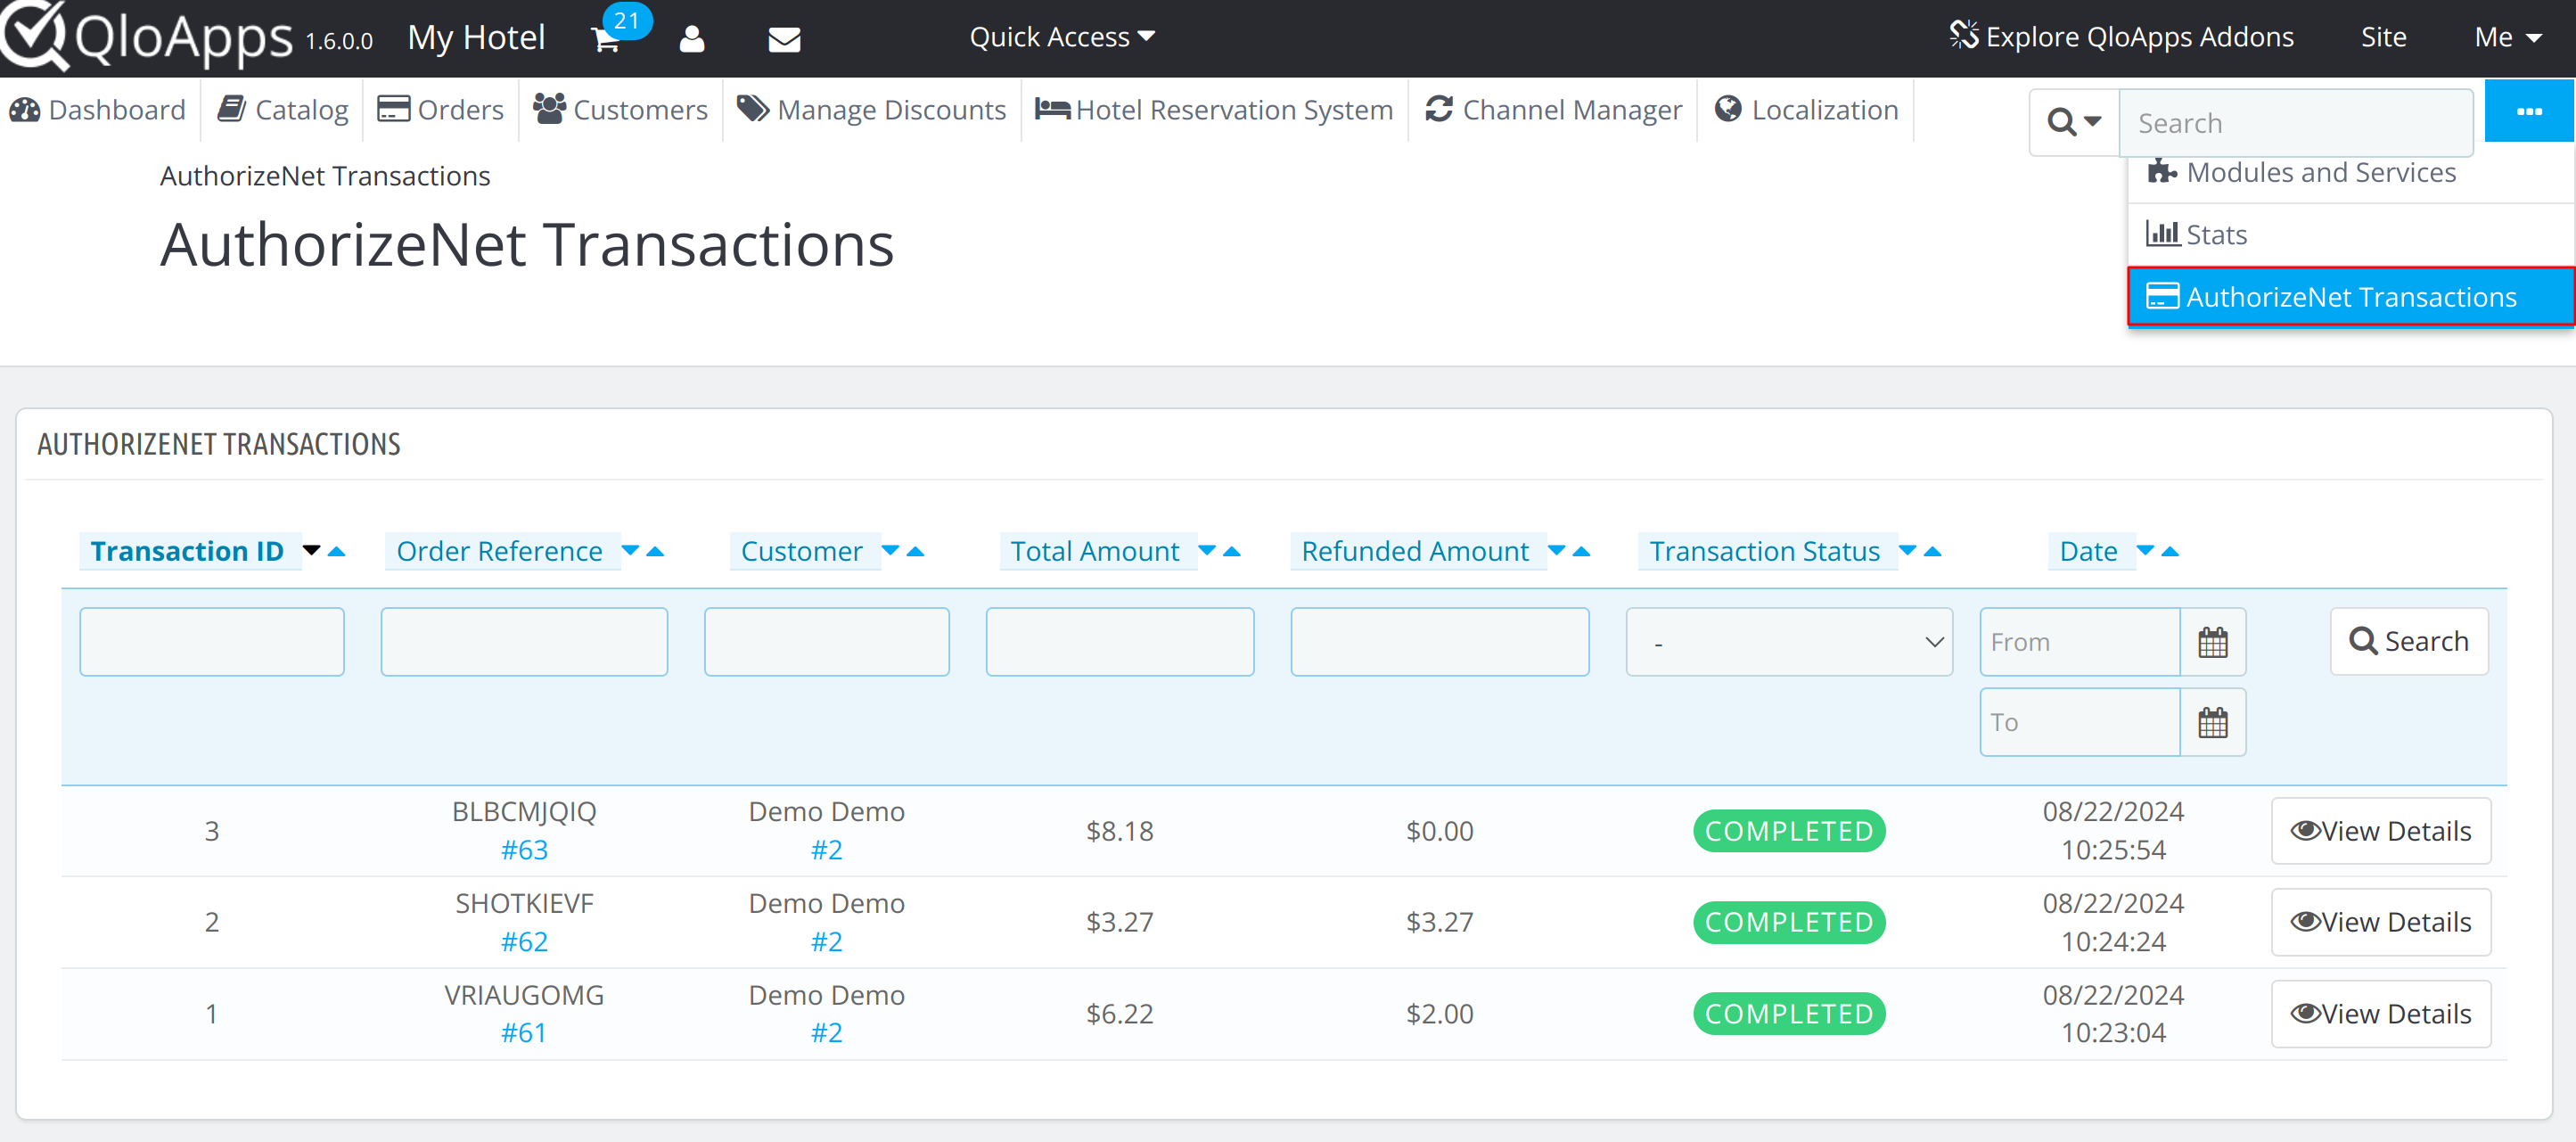Sort Total Amount descending arrow
The image size is (2576, 1142).
[x=1207, y=551]
